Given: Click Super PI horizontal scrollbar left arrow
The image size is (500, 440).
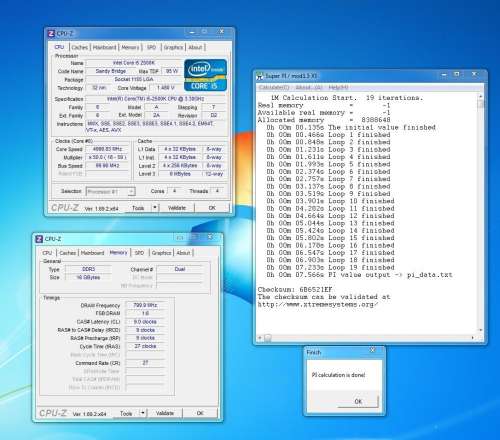Looking at the screenshot, I should tap(260, 338).
